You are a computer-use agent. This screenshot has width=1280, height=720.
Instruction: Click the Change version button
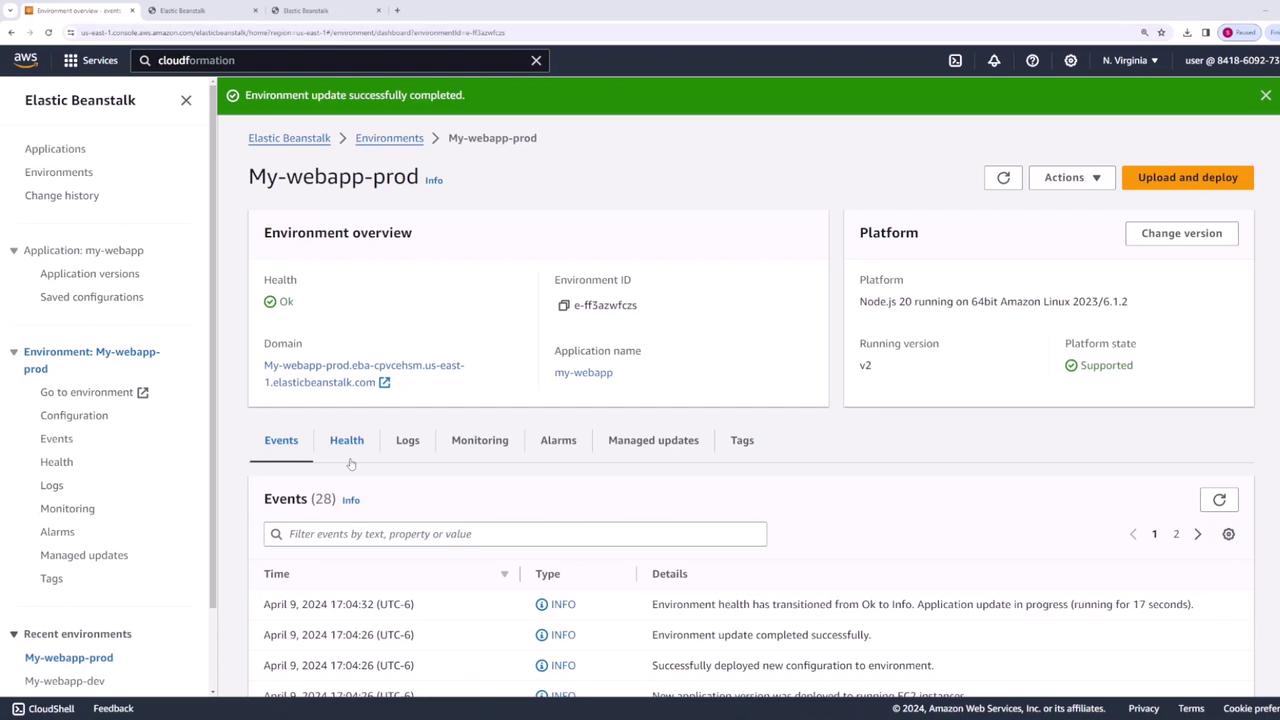pos(1182,233)
